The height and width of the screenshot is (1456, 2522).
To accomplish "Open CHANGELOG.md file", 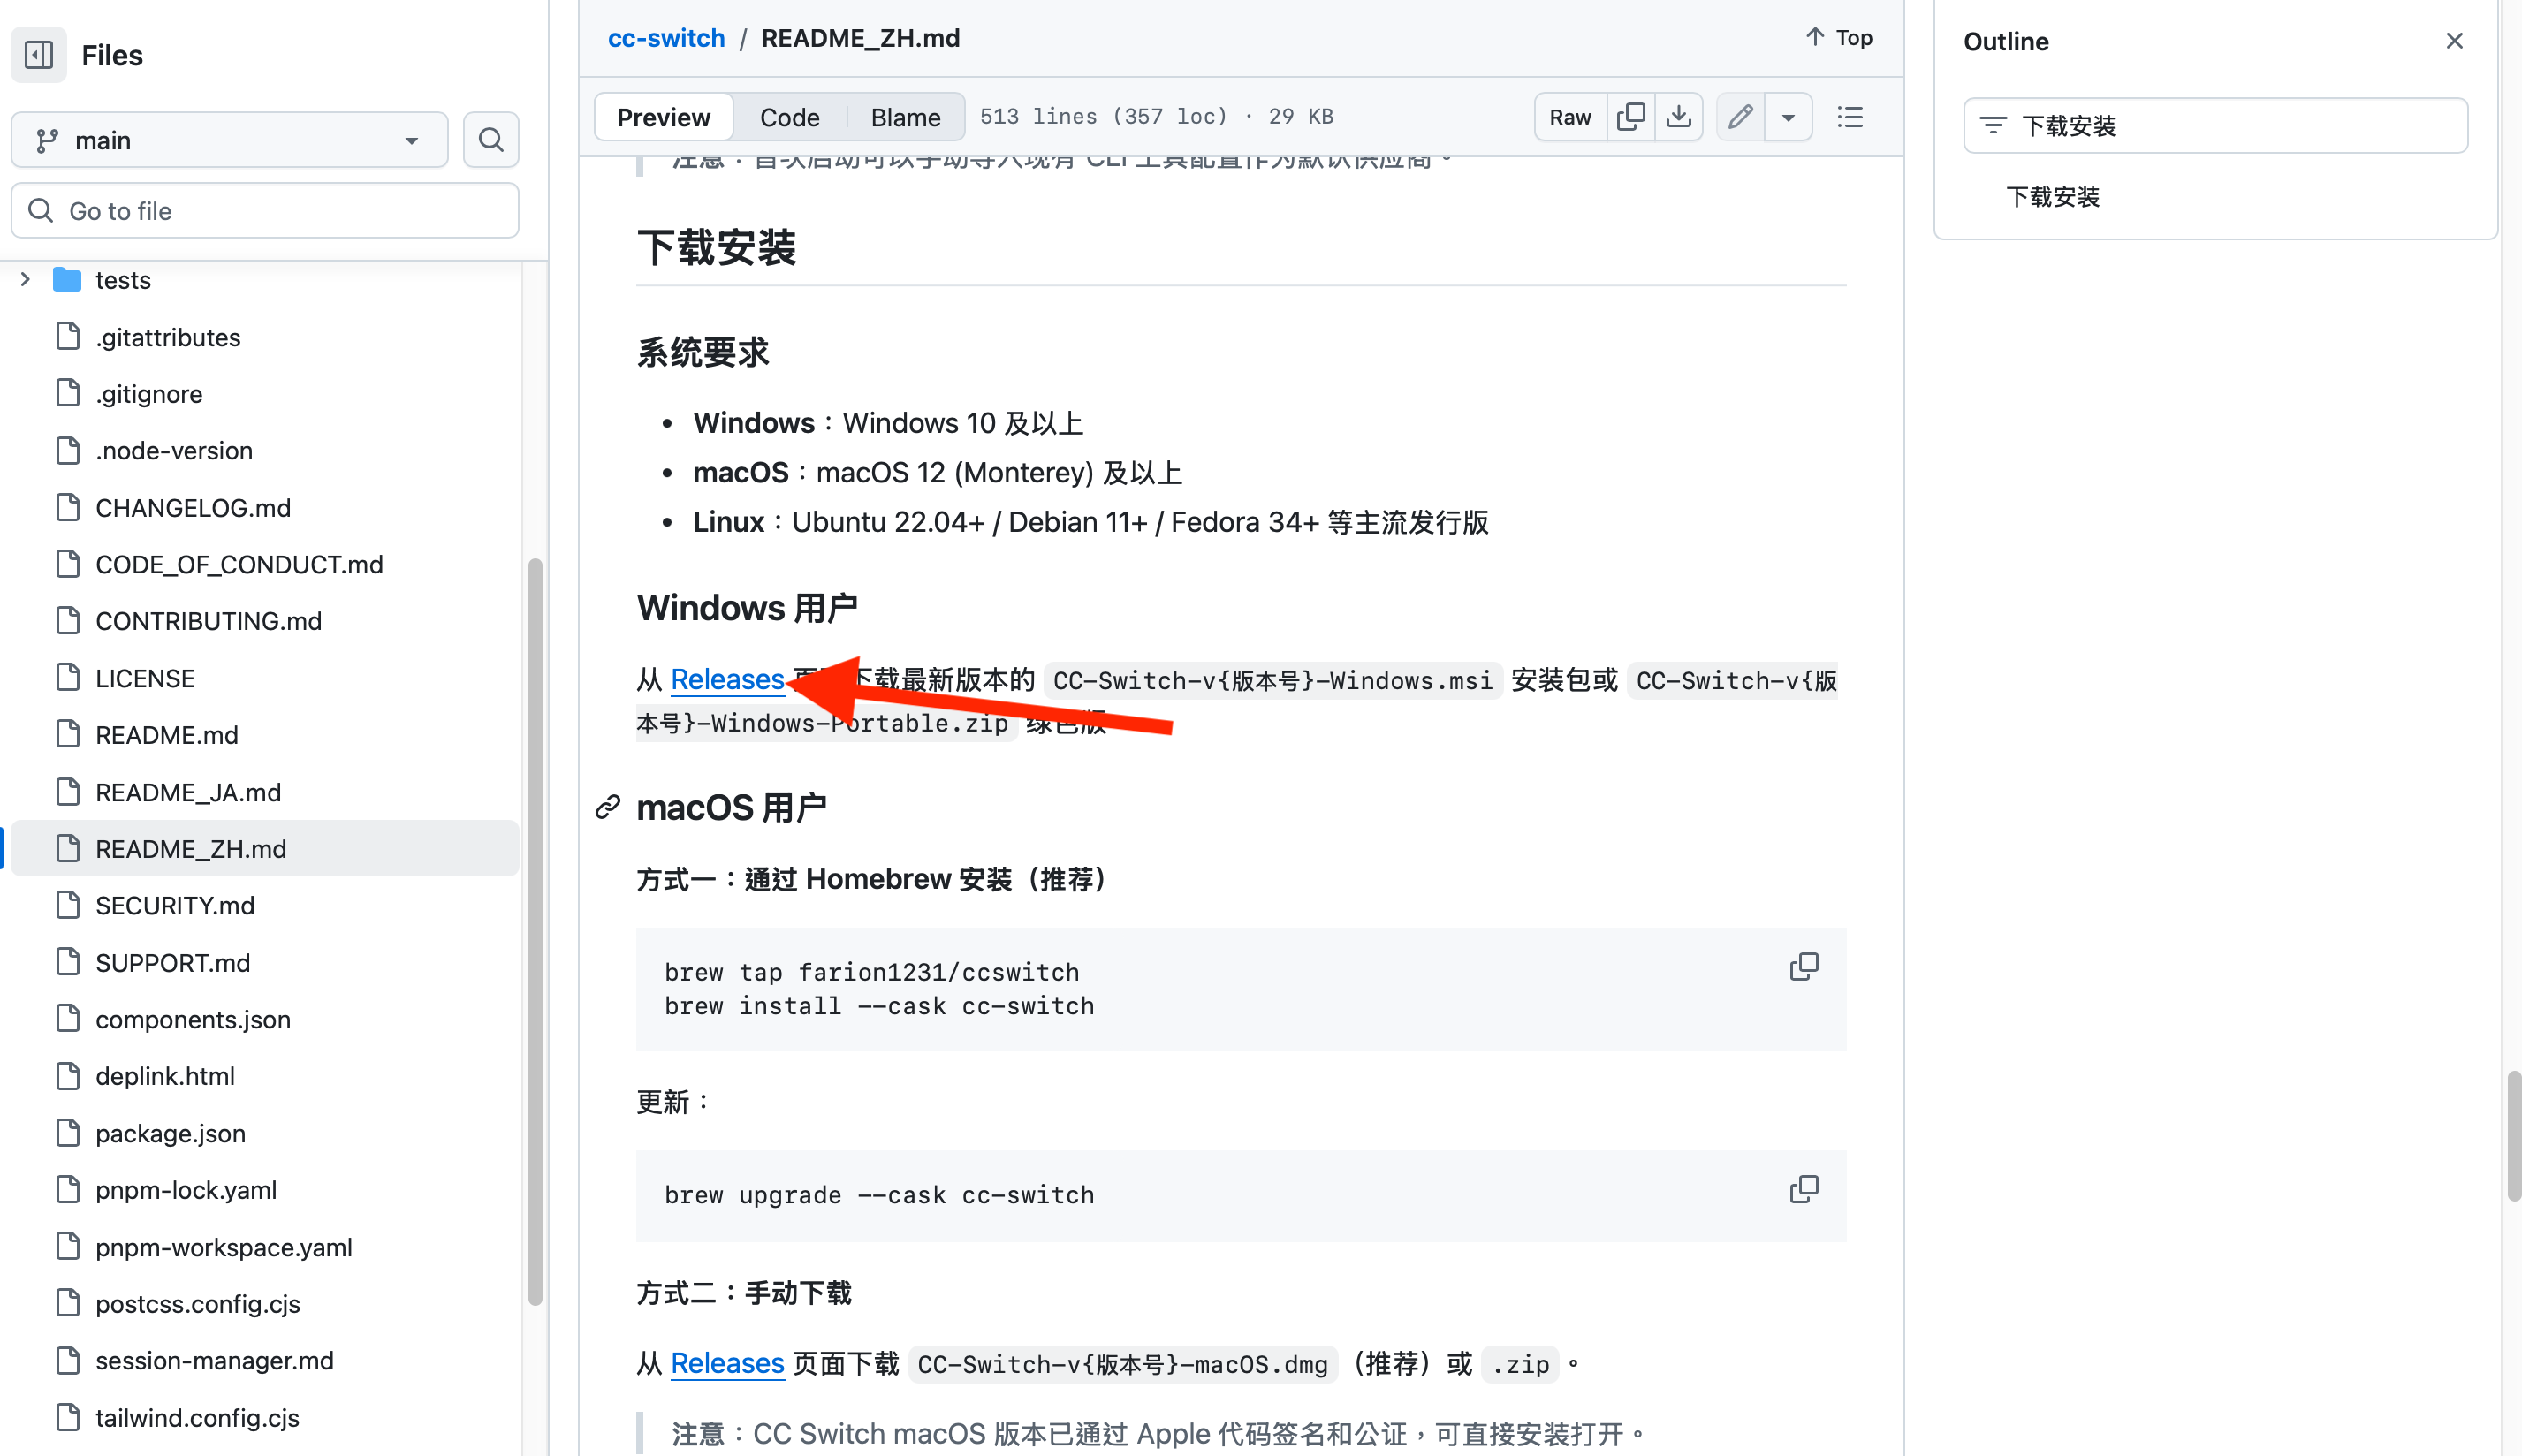I will tap(193, 508).
